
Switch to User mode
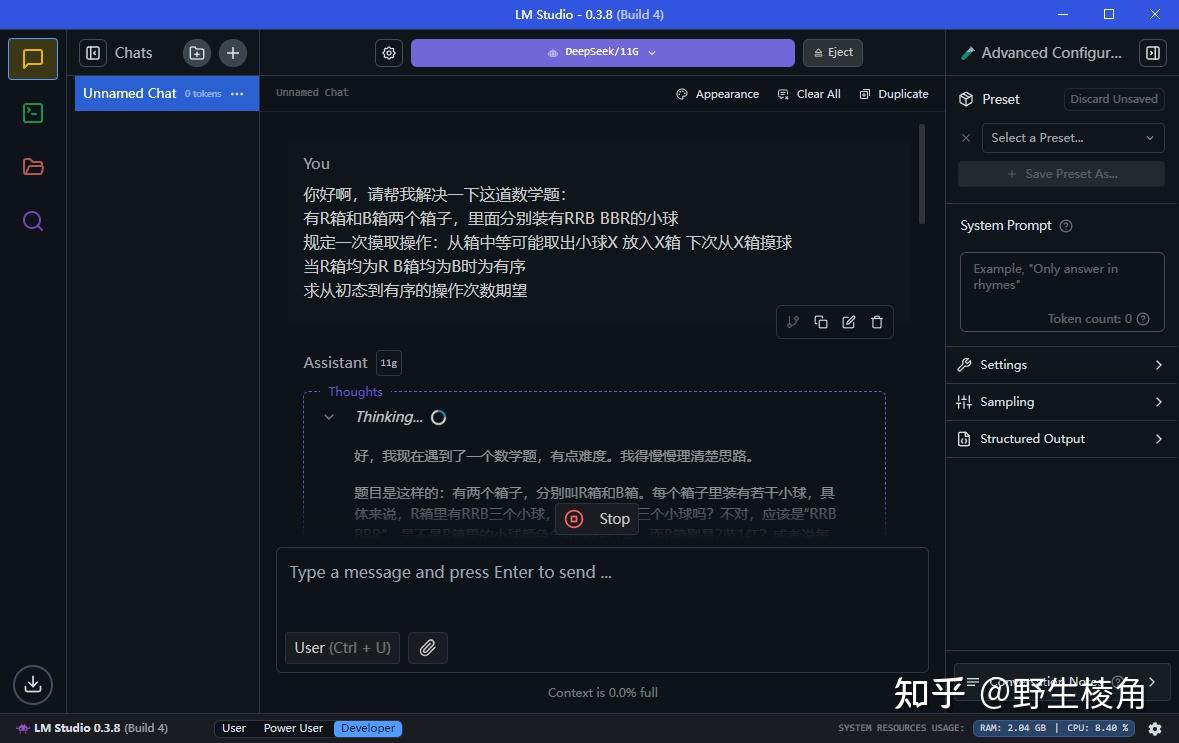coord(234,728)
